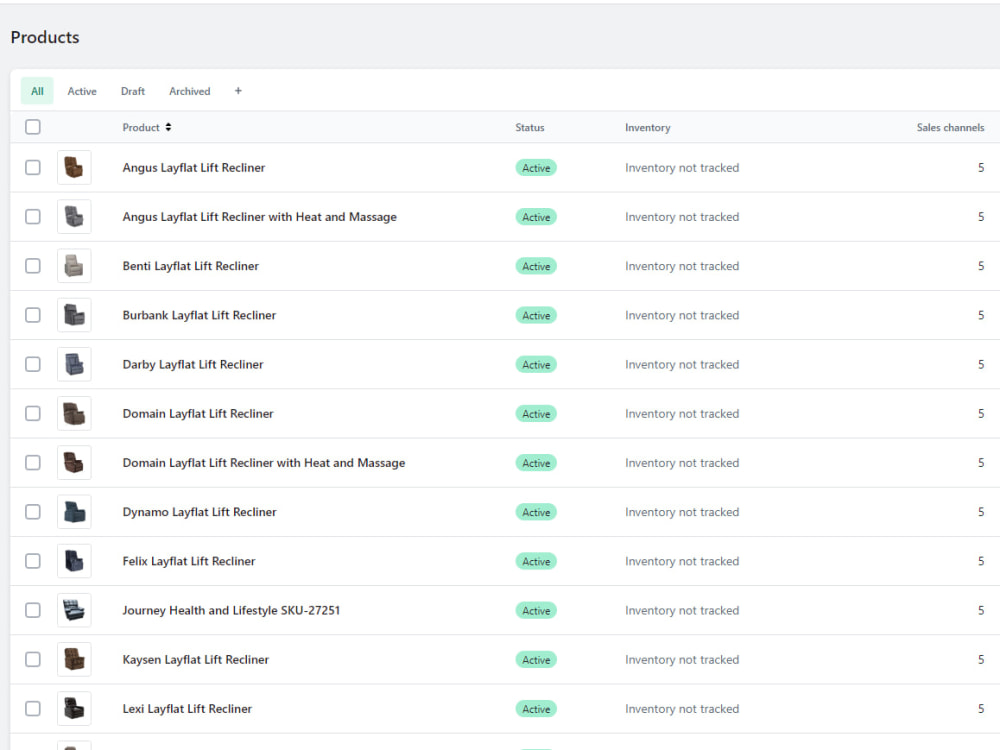Check the Journey Health SKU-27251 row
Screen dimensions: 1000x750
pos(33,610)
